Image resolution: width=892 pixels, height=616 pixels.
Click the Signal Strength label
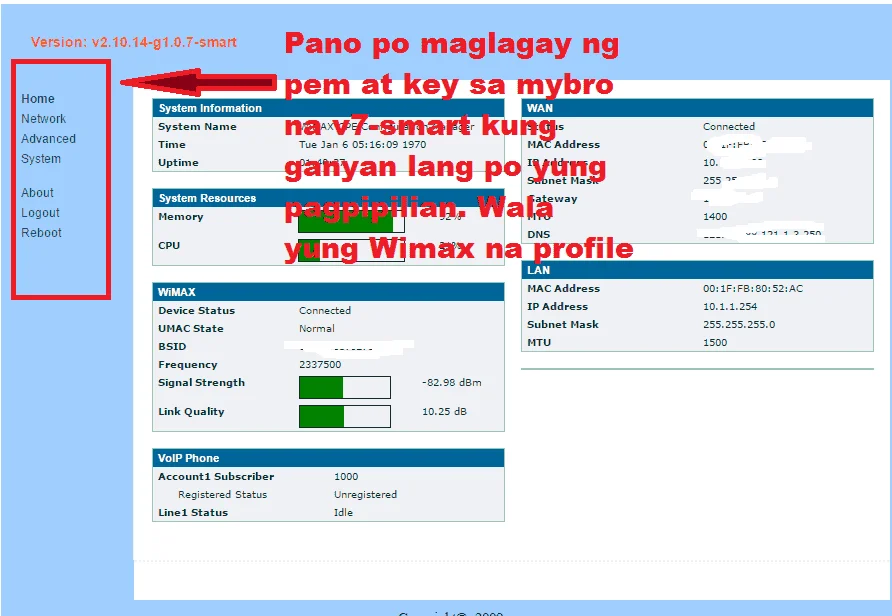click(x=201, y=383)
